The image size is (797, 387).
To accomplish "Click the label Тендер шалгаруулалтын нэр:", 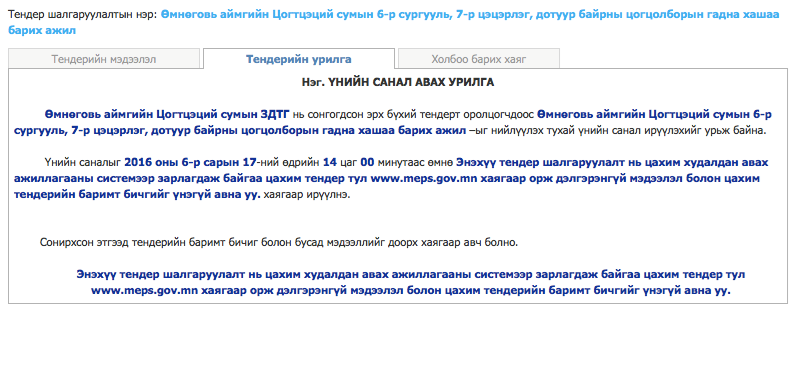I will (x=83, y=15).
